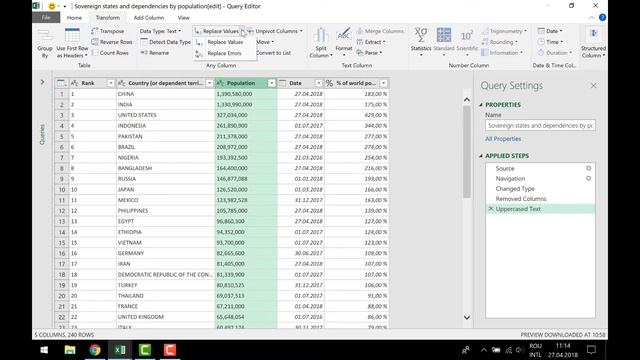Open the Unpivot Columns dropdown
The image size is (640, 360).
pos(275,31)
